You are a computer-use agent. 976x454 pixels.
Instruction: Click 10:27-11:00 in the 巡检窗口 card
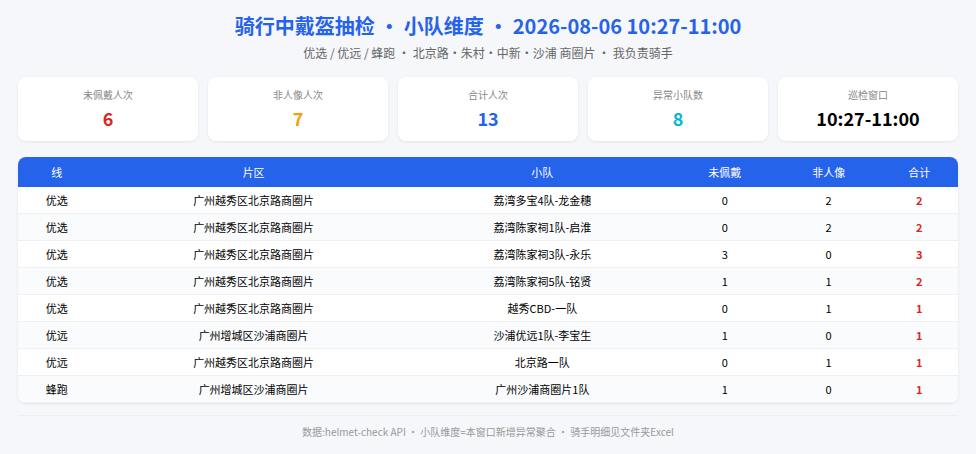[x=868, y=120]
